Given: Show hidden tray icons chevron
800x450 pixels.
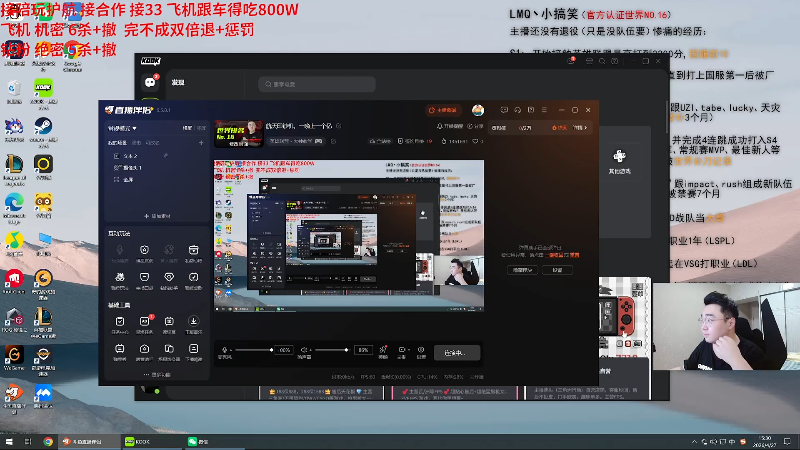Looking at the screenshot, I should click(694, 441).
